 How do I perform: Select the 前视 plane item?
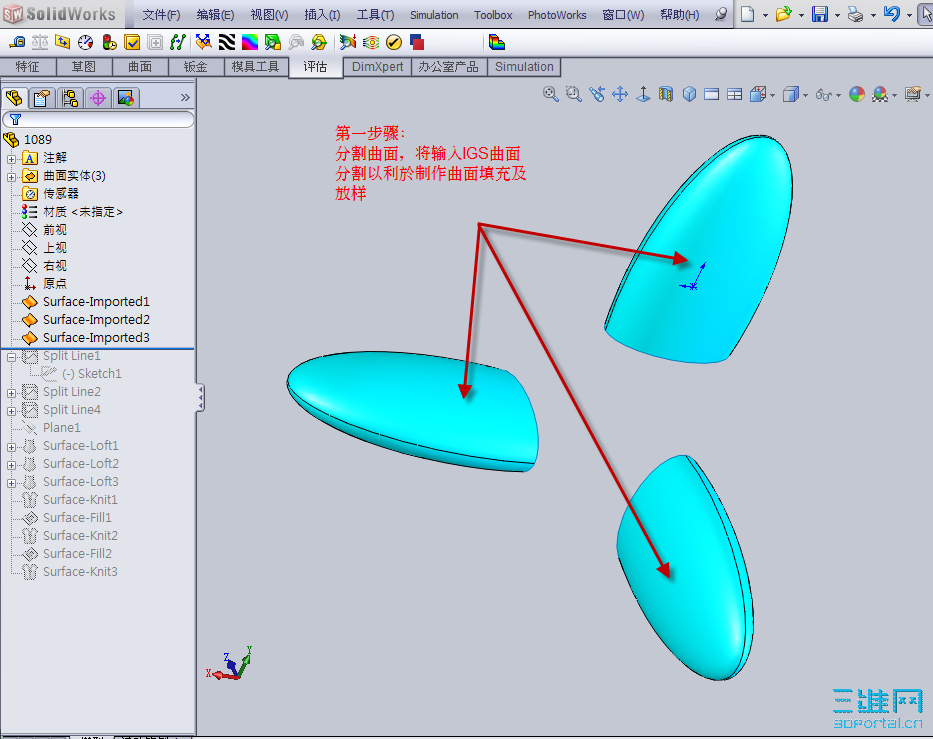pos(54,230)
